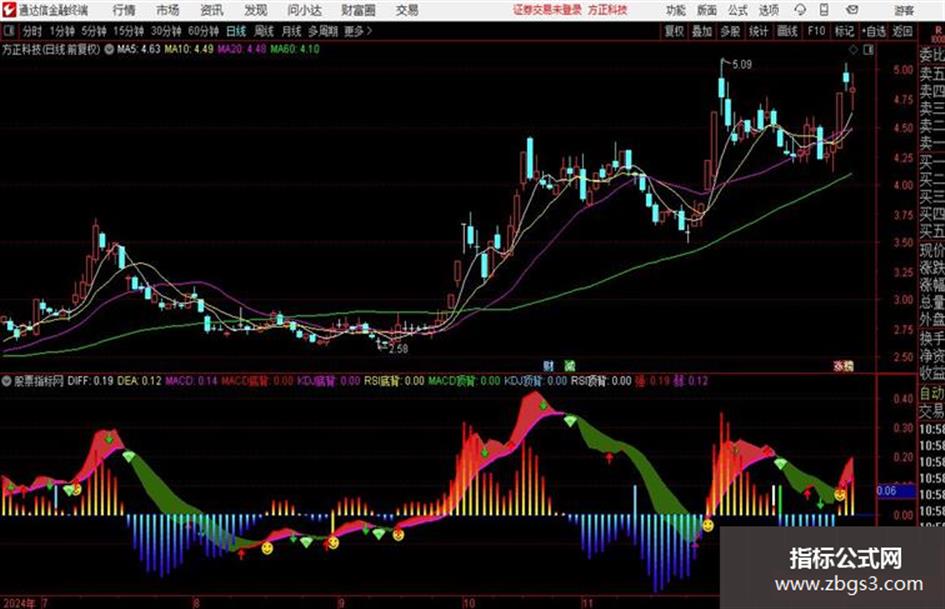Click the 通达信 red logo icon
Viewport: 945px width, 609px height.
click(9, 10)
